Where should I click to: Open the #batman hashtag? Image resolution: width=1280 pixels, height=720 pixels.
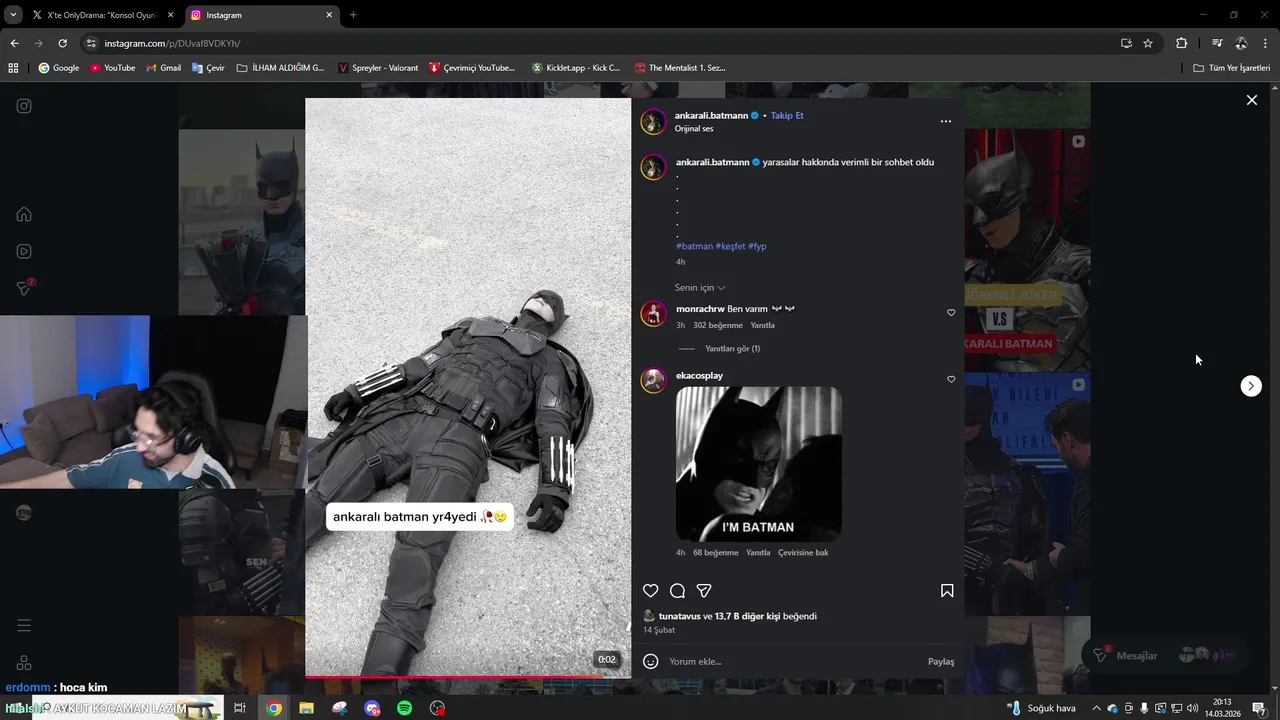694,246
